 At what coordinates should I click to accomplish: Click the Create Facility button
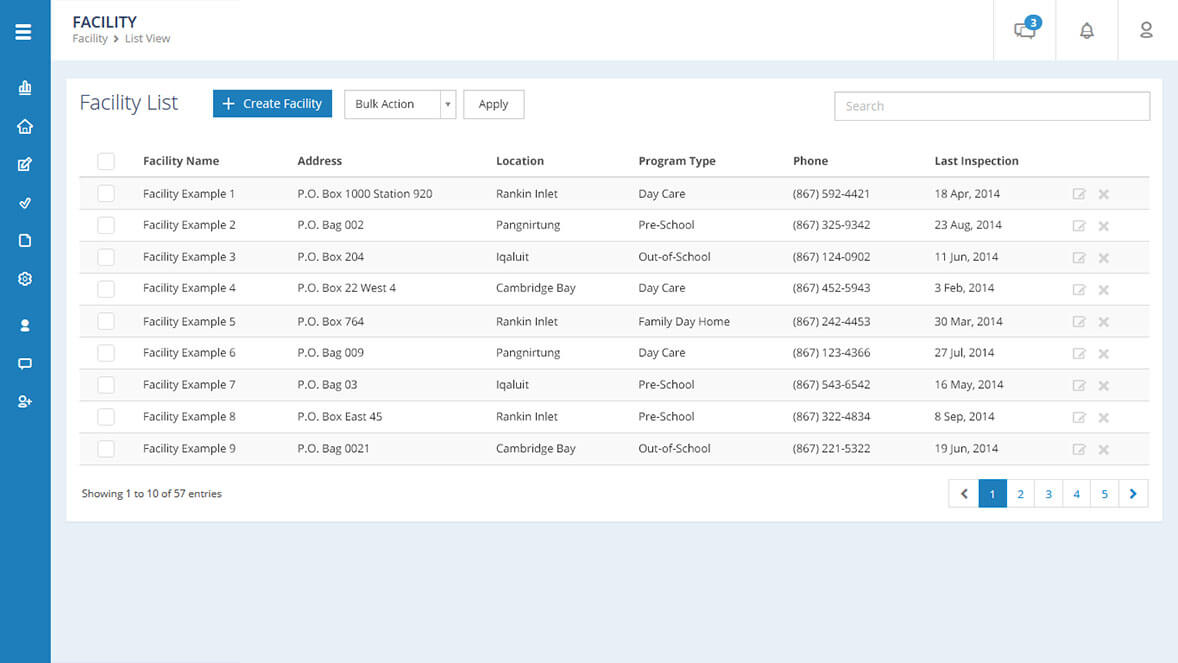click(x=272, y=104)
